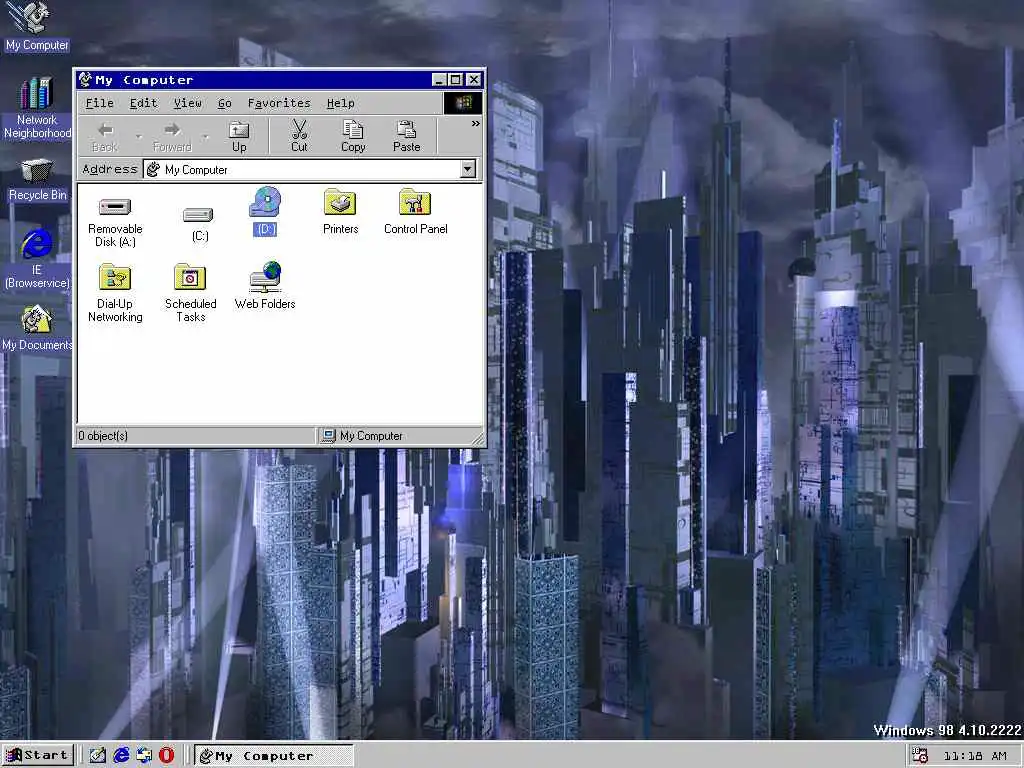Launch Internet Explorer from quick launch
The height and width of the screenshot is (768, 1024).
pyautogui.click(x=121, y=756)
